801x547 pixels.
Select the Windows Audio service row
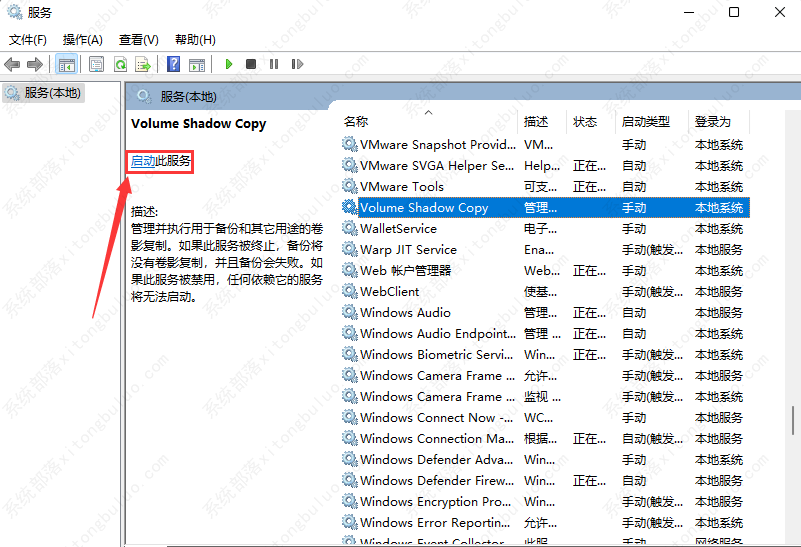[405, 313]
